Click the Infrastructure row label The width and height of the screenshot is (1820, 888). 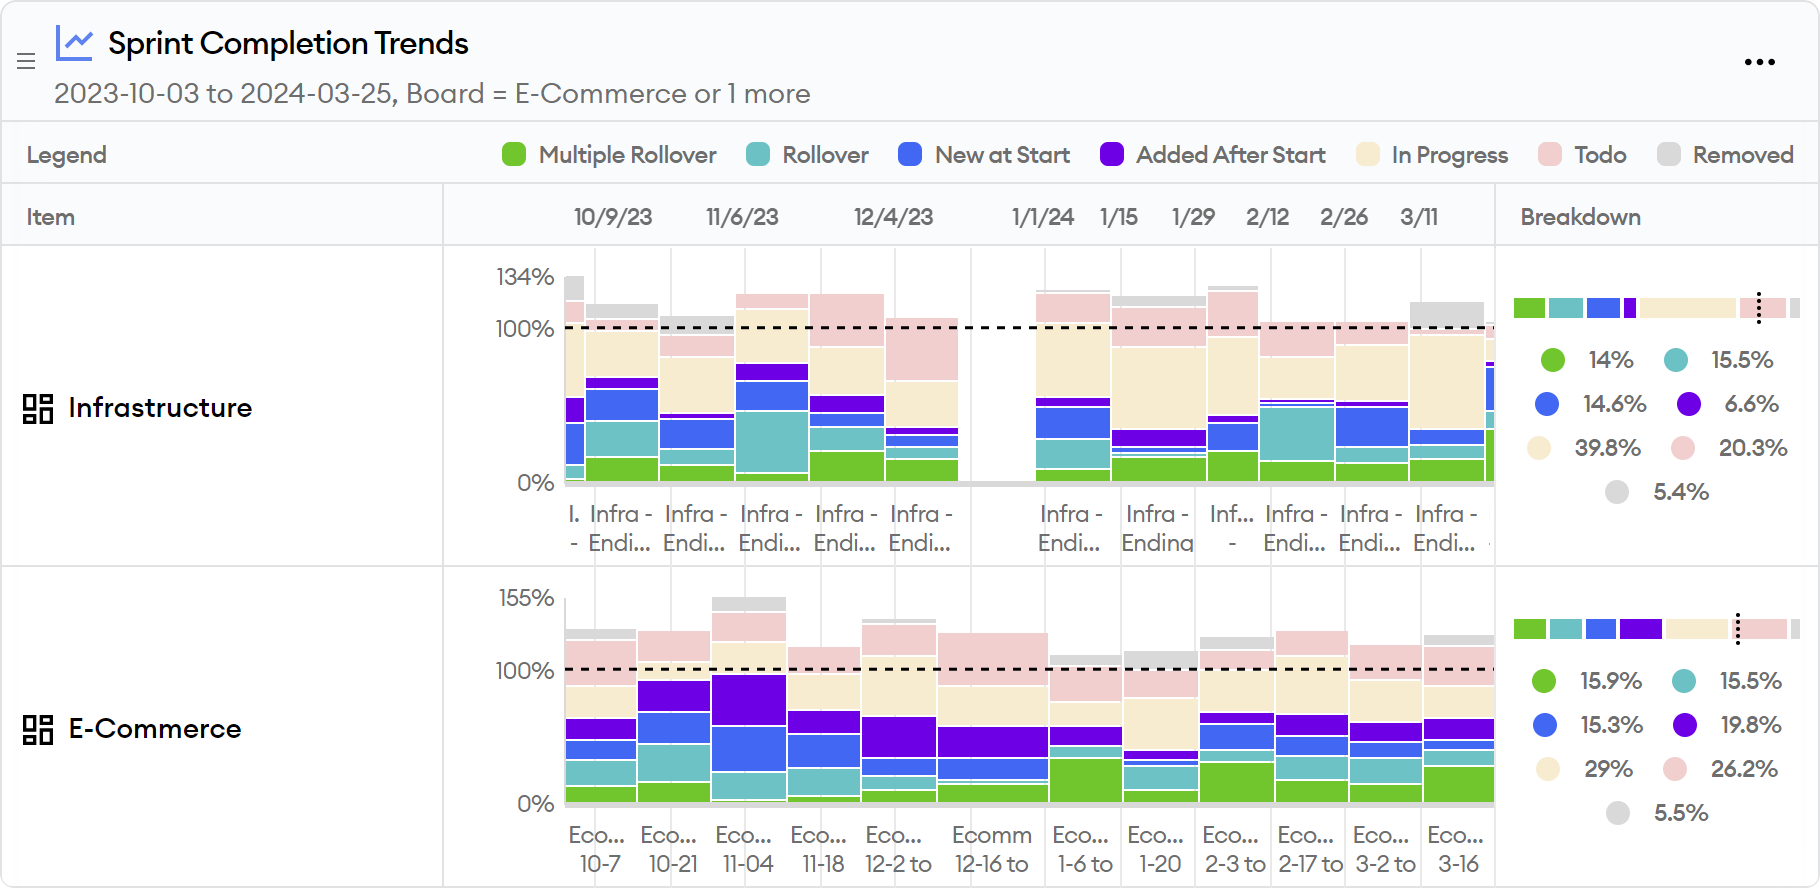coord(160,408)
